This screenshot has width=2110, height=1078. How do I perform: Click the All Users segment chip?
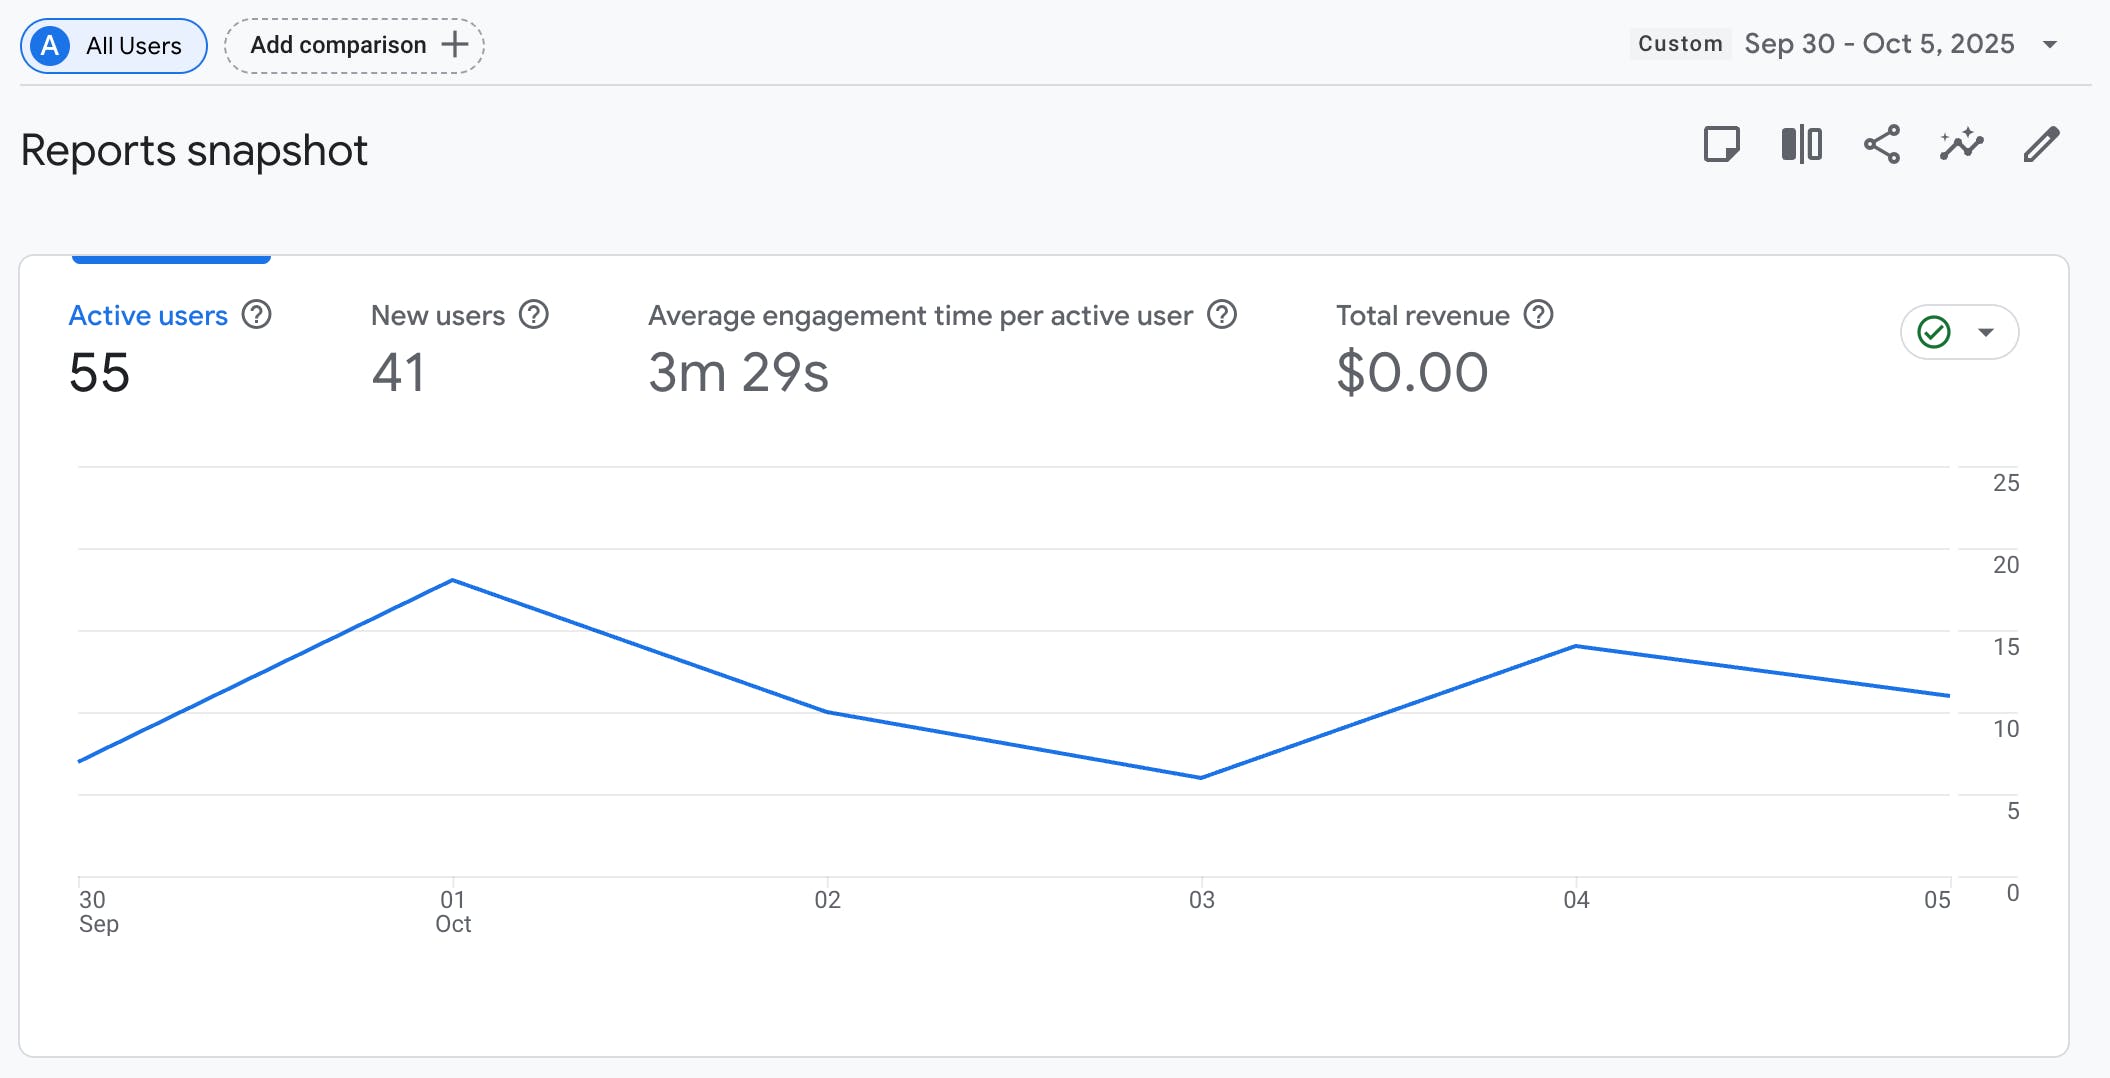pyautogui.click(x=114, y=46)
